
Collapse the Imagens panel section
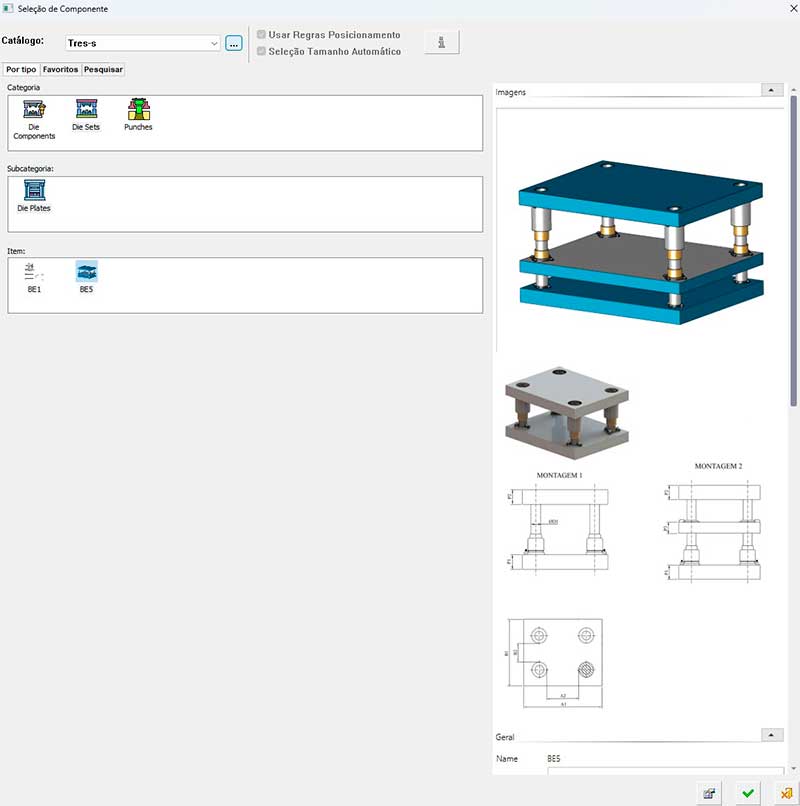771,90
